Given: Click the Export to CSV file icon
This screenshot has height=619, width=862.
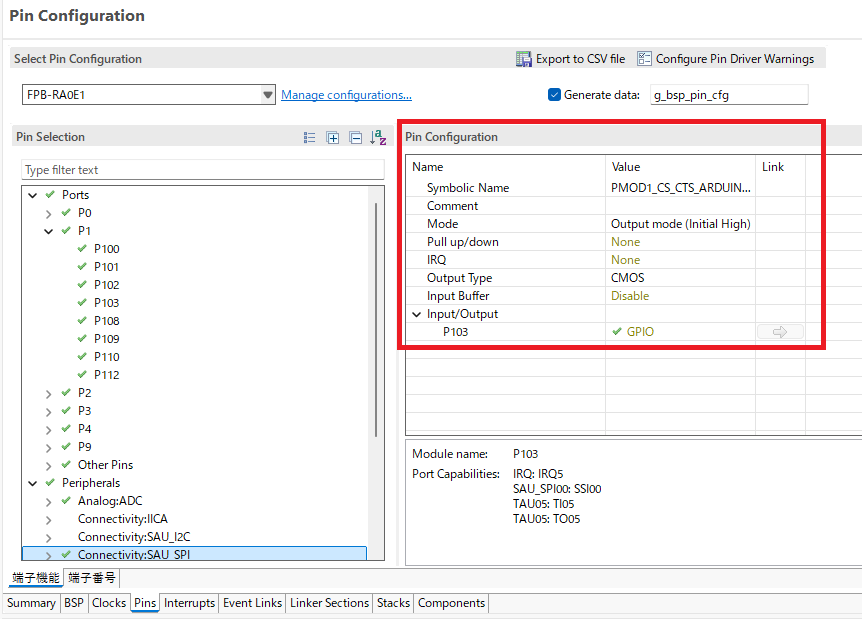Looking at the screenshot, I should [x=524, y=59].
